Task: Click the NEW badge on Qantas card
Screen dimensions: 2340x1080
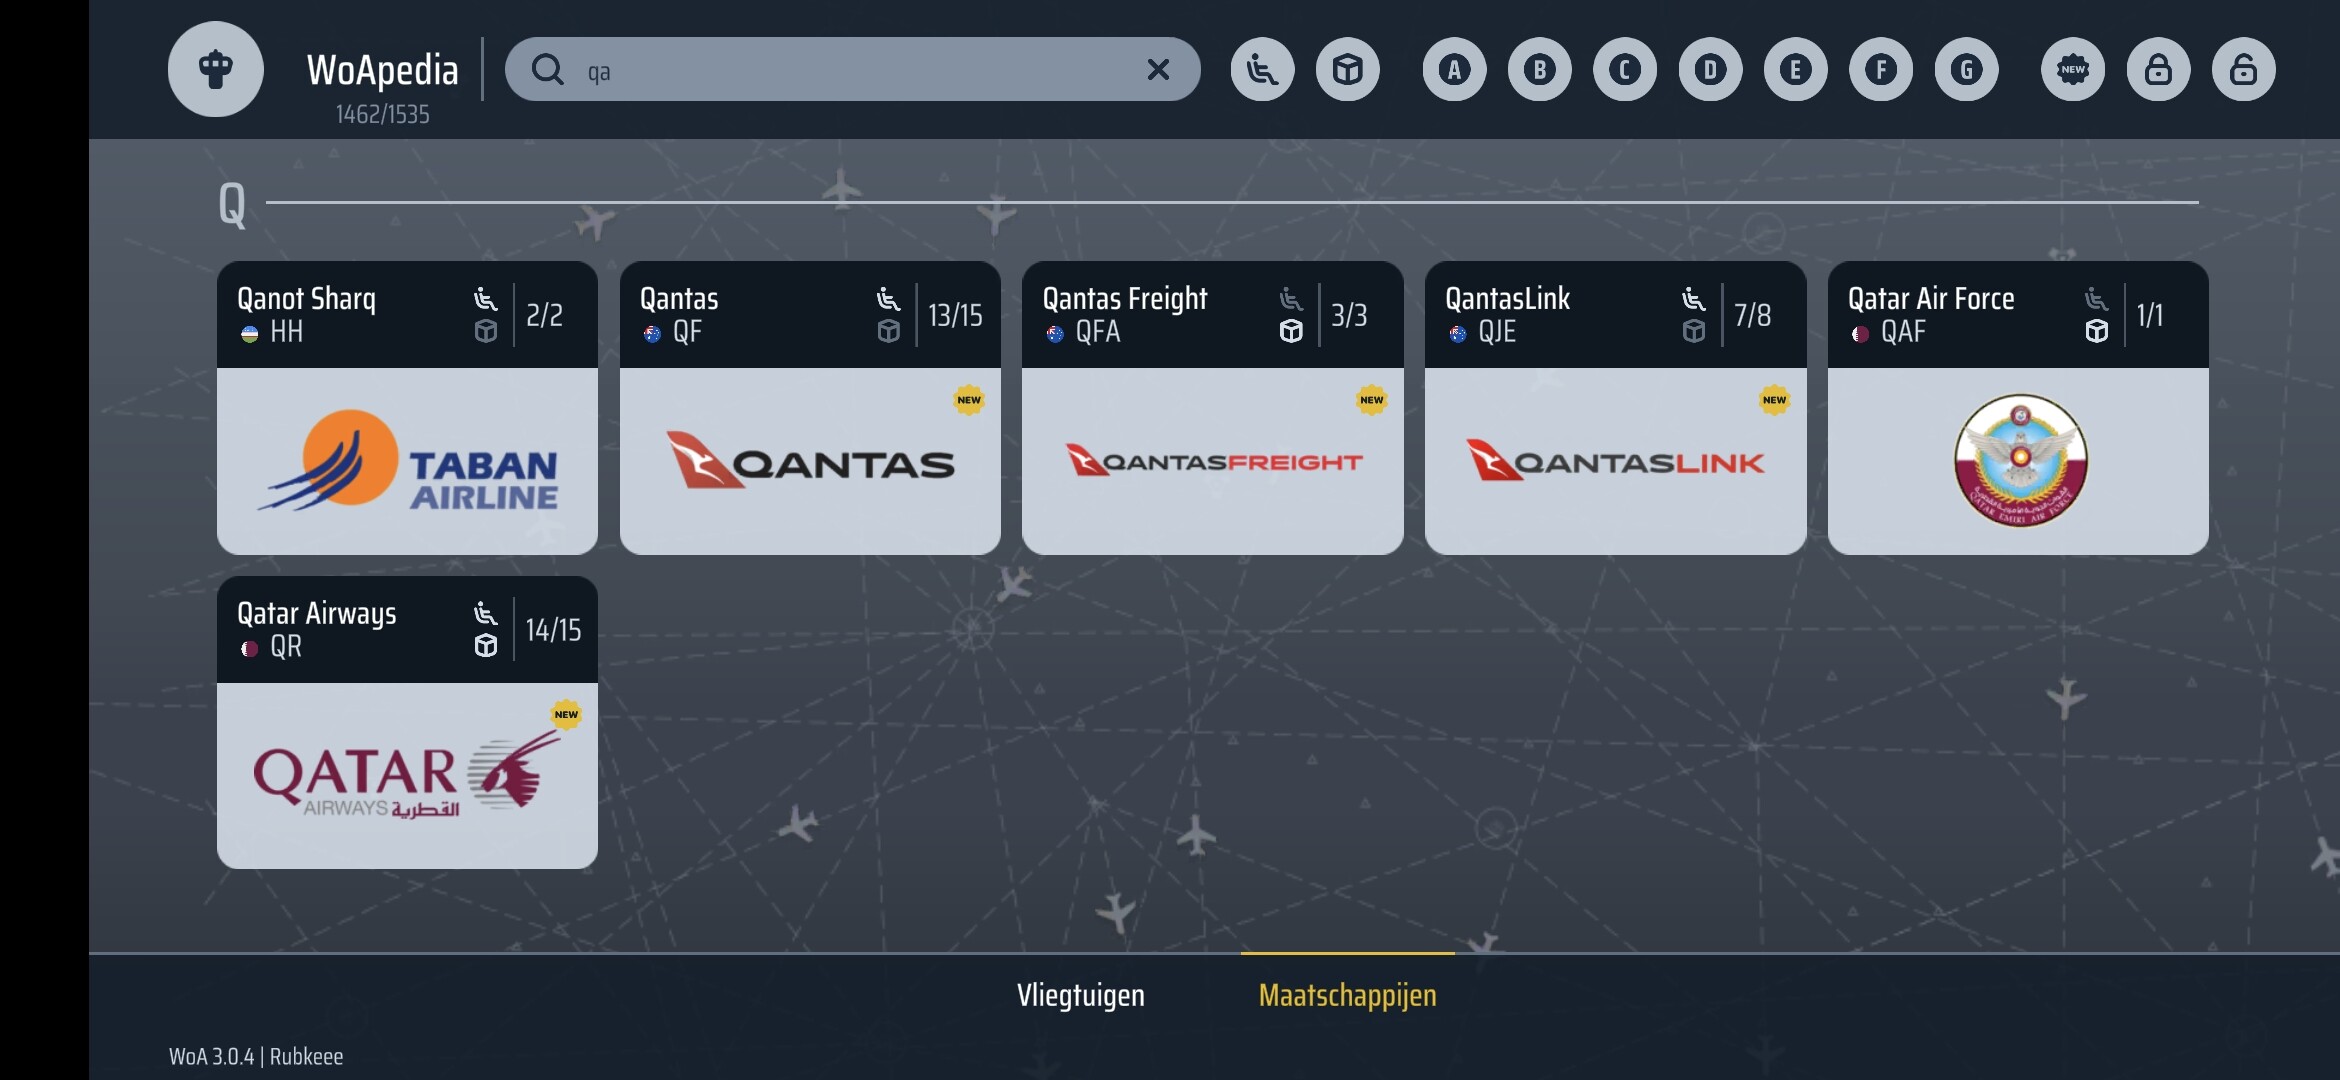Action: tap(969, 400)
